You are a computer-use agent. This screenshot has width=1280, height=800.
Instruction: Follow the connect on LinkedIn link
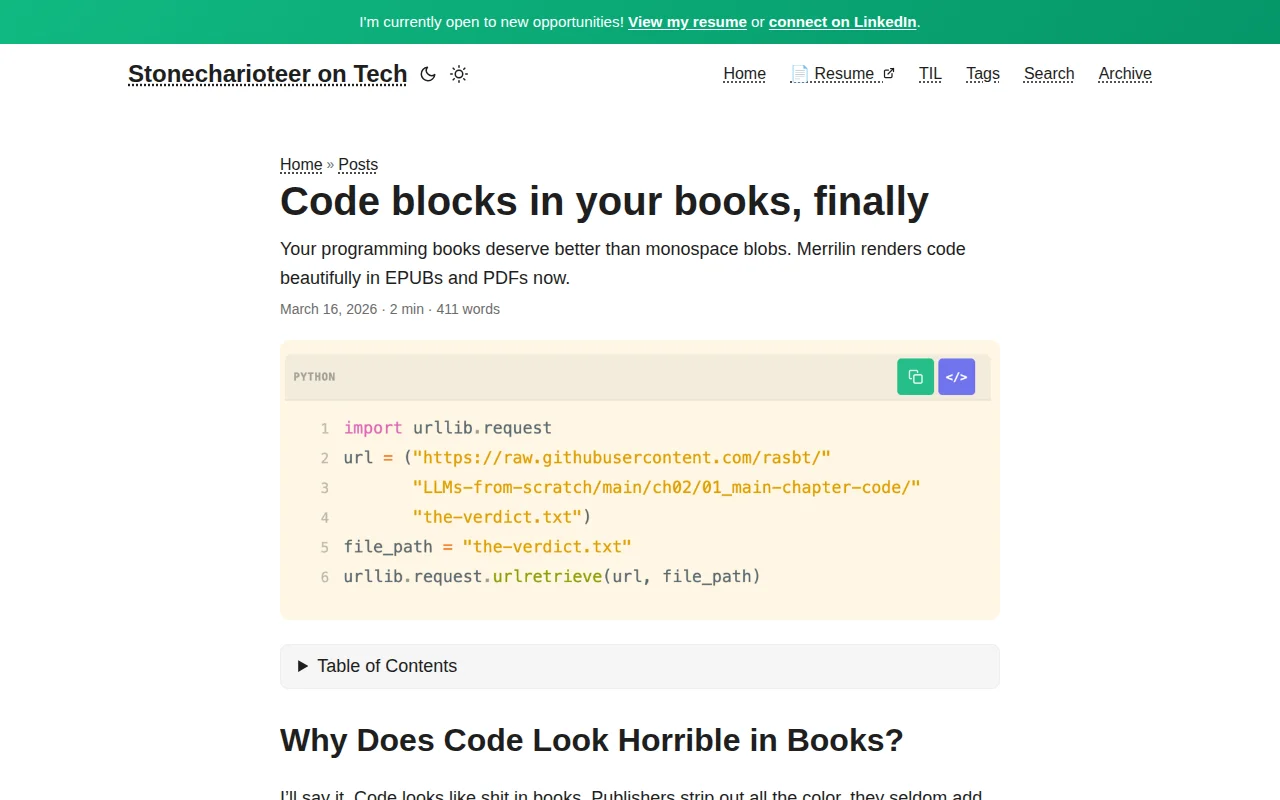tap(843, 22)
